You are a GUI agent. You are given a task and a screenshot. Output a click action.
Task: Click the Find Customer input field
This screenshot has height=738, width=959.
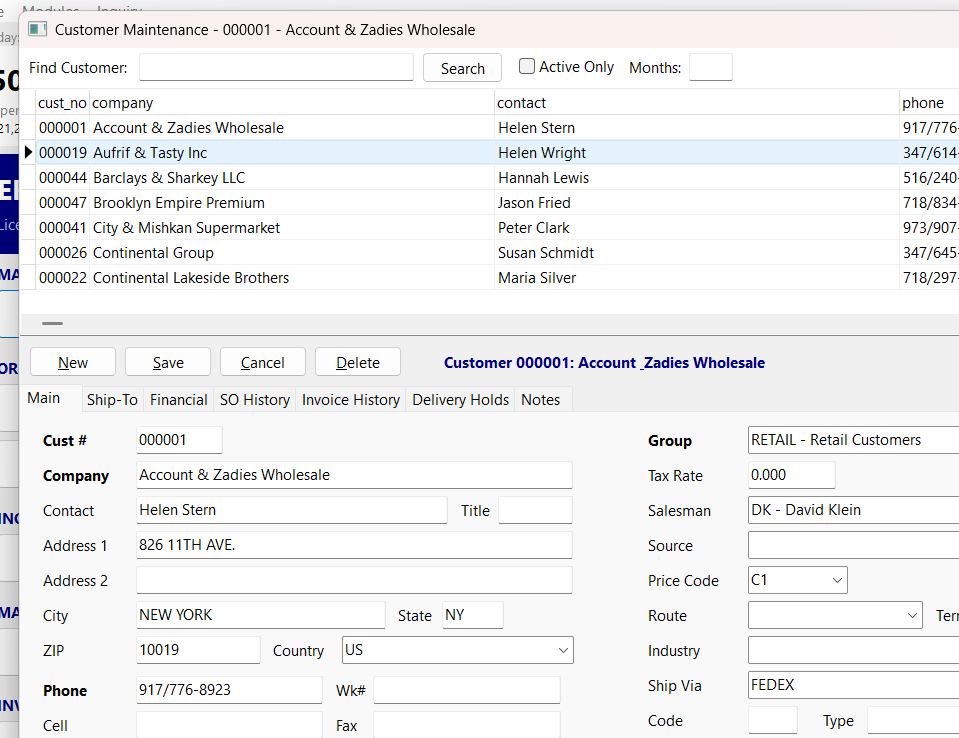click(x=275, y=67)
